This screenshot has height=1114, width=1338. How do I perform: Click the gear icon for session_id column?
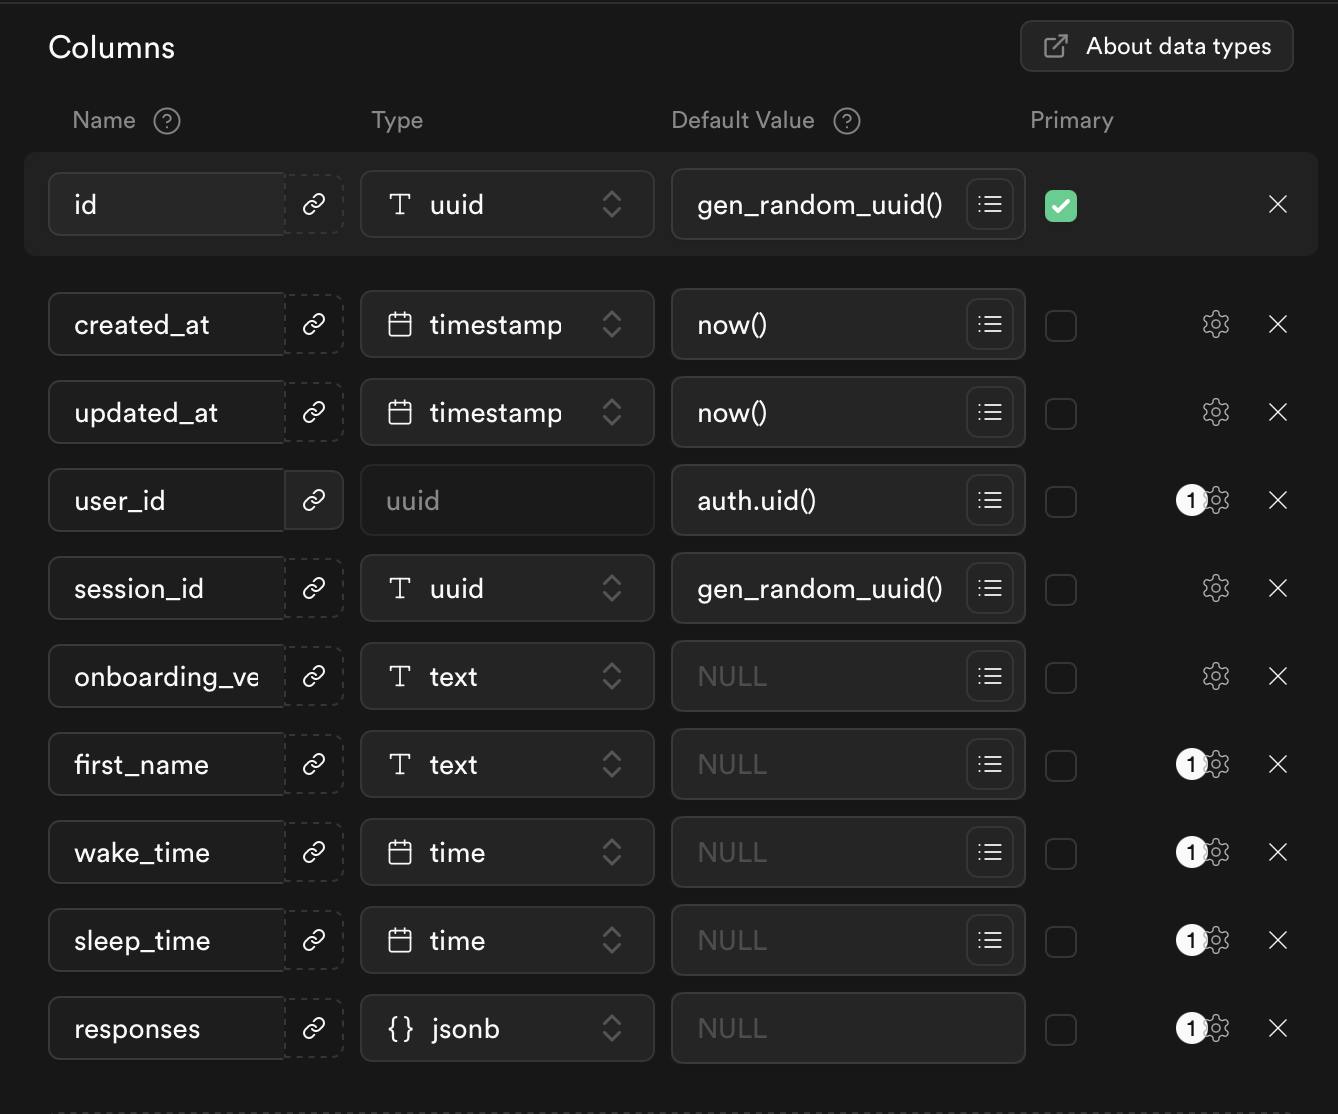click(x=1215, y=588)
